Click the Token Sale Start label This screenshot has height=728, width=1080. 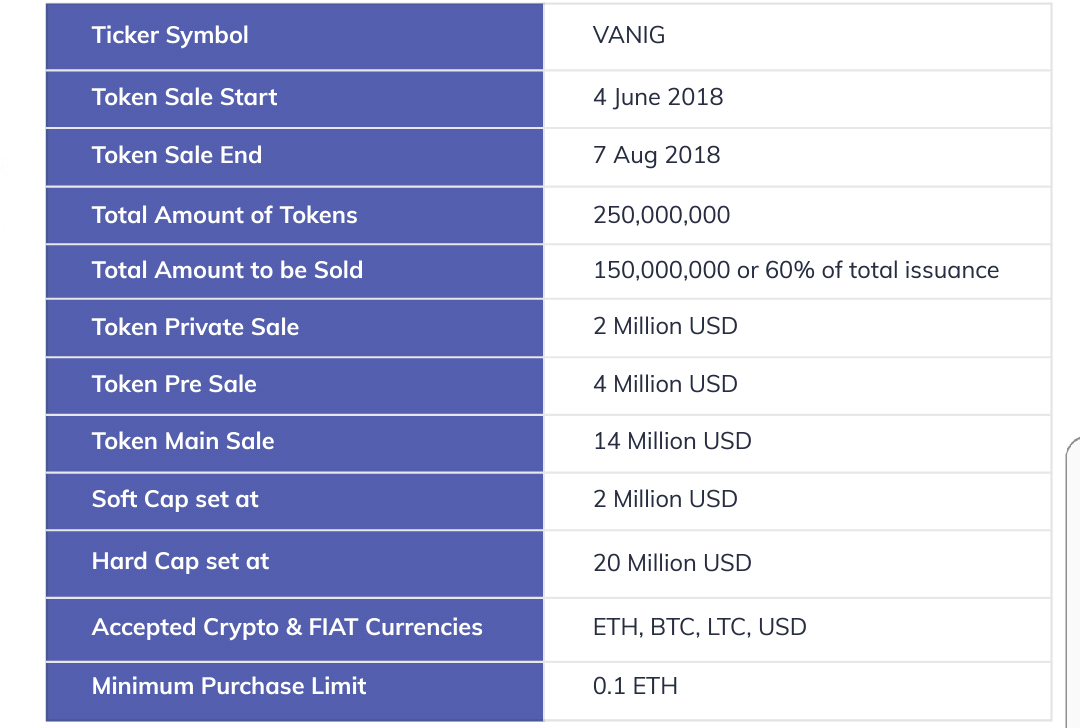pyautogui.click(x=184, y=98)
